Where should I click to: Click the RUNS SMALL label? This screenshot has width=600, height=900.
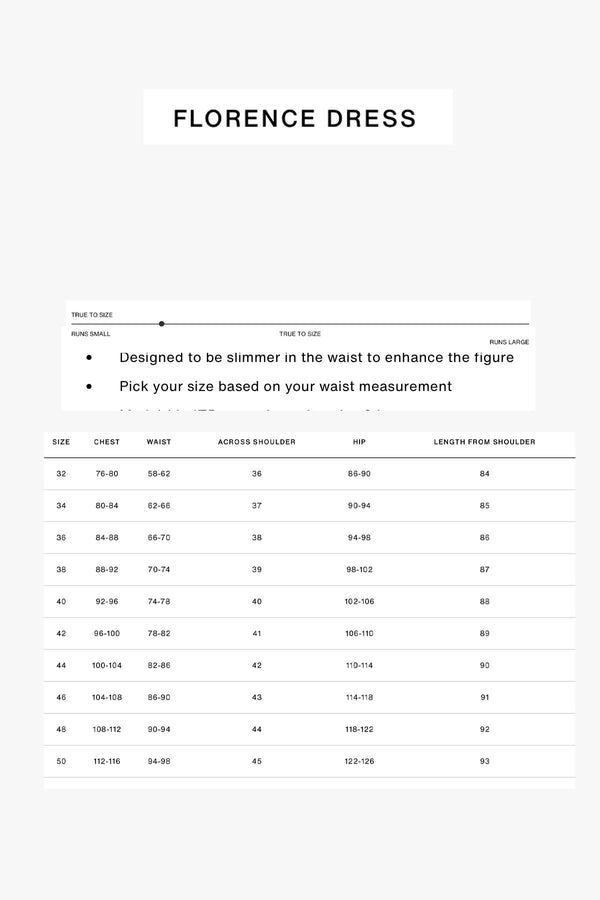click(91, 334)
